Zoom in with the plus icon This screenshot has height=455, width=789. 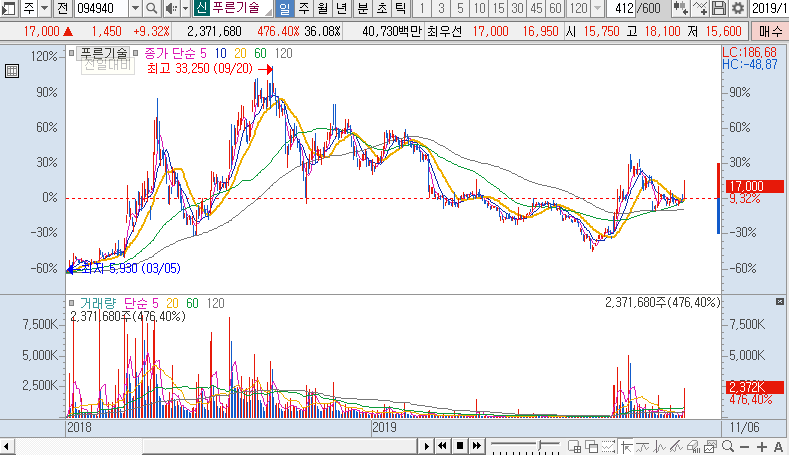(762, 447)
